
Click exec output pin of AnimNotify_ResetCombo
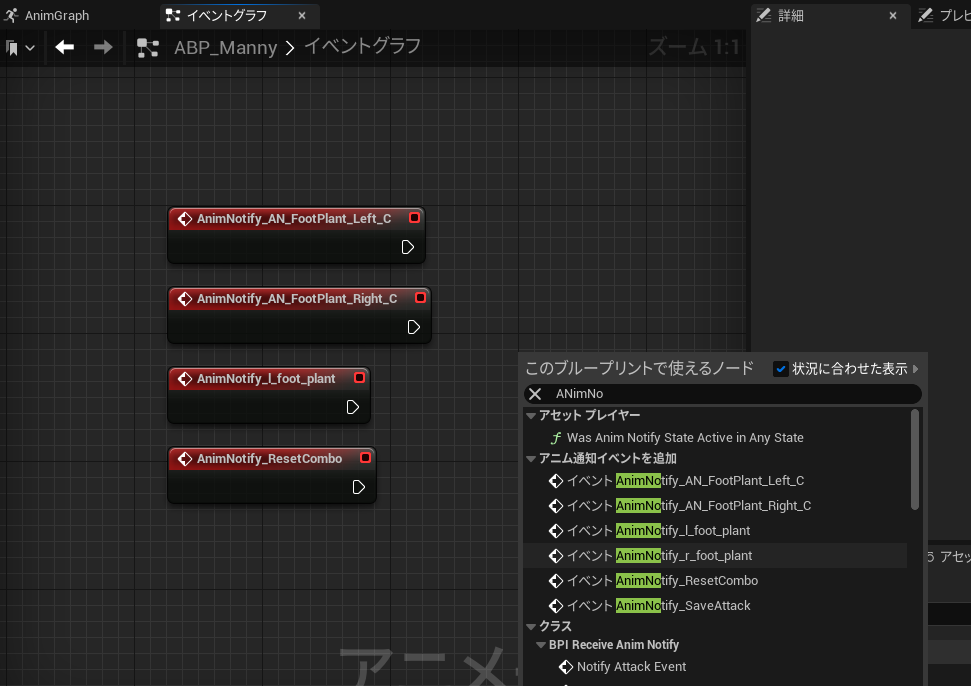(x=359, y=487)
